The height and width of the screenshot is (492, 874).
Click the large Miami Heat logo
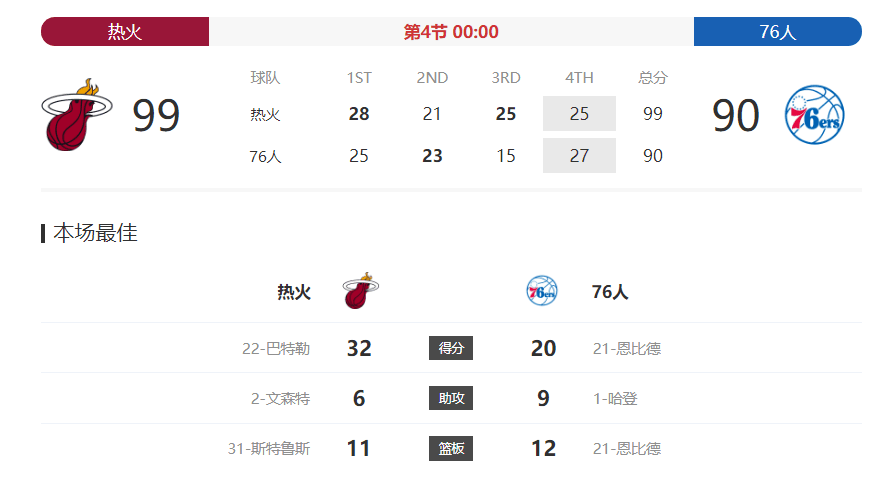point(77,114)
